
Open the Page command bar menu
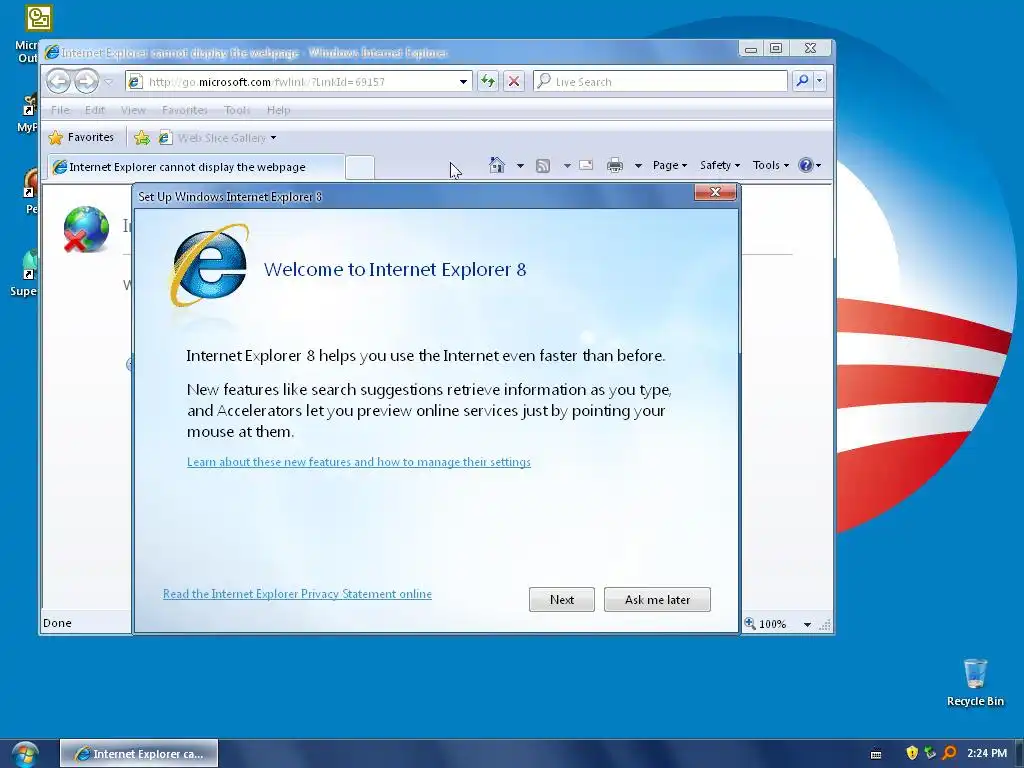tap(669, 165)
